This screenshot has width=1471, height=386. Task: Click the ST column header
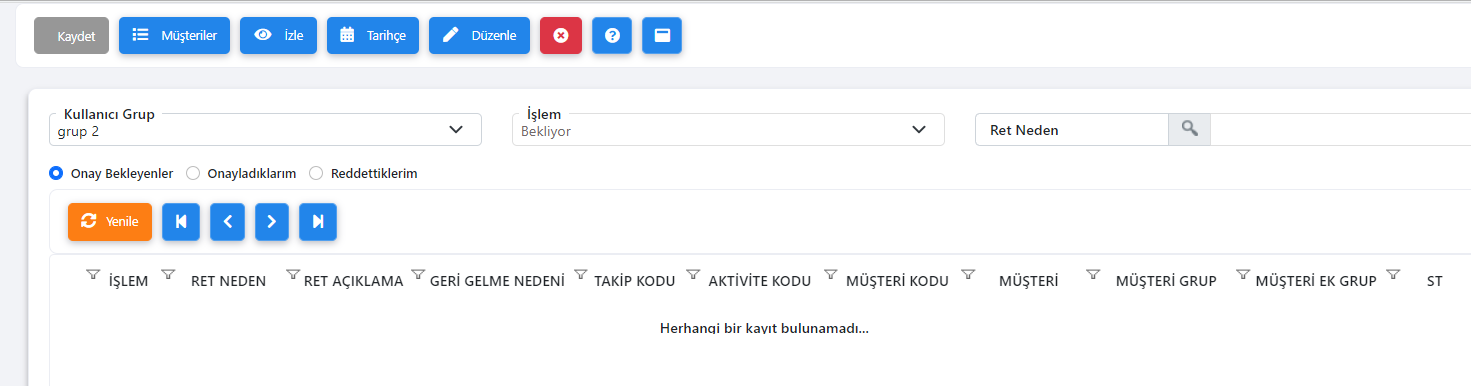1434,281
